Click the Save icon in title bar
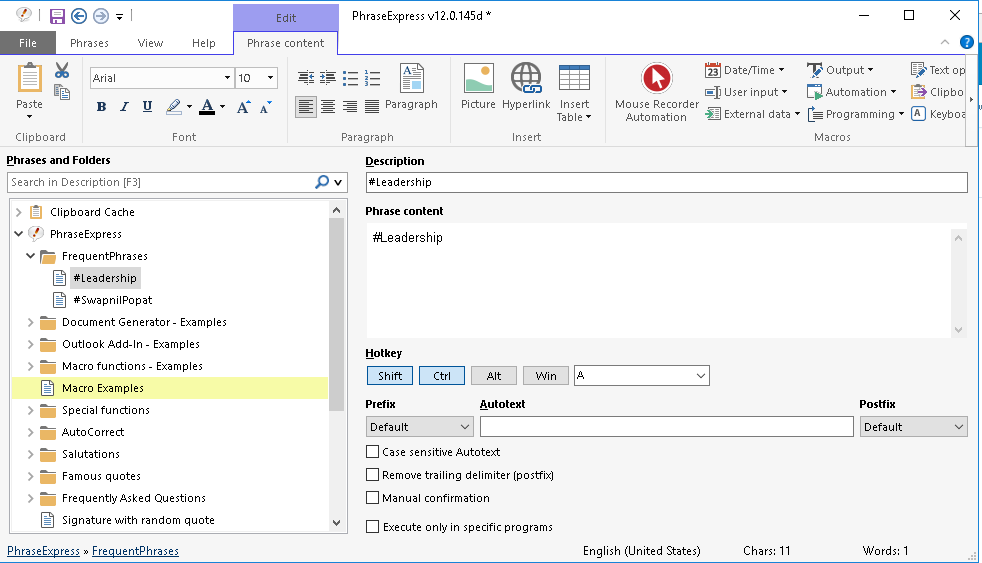Viewport: 982px width, 563px height. [57, 16]
